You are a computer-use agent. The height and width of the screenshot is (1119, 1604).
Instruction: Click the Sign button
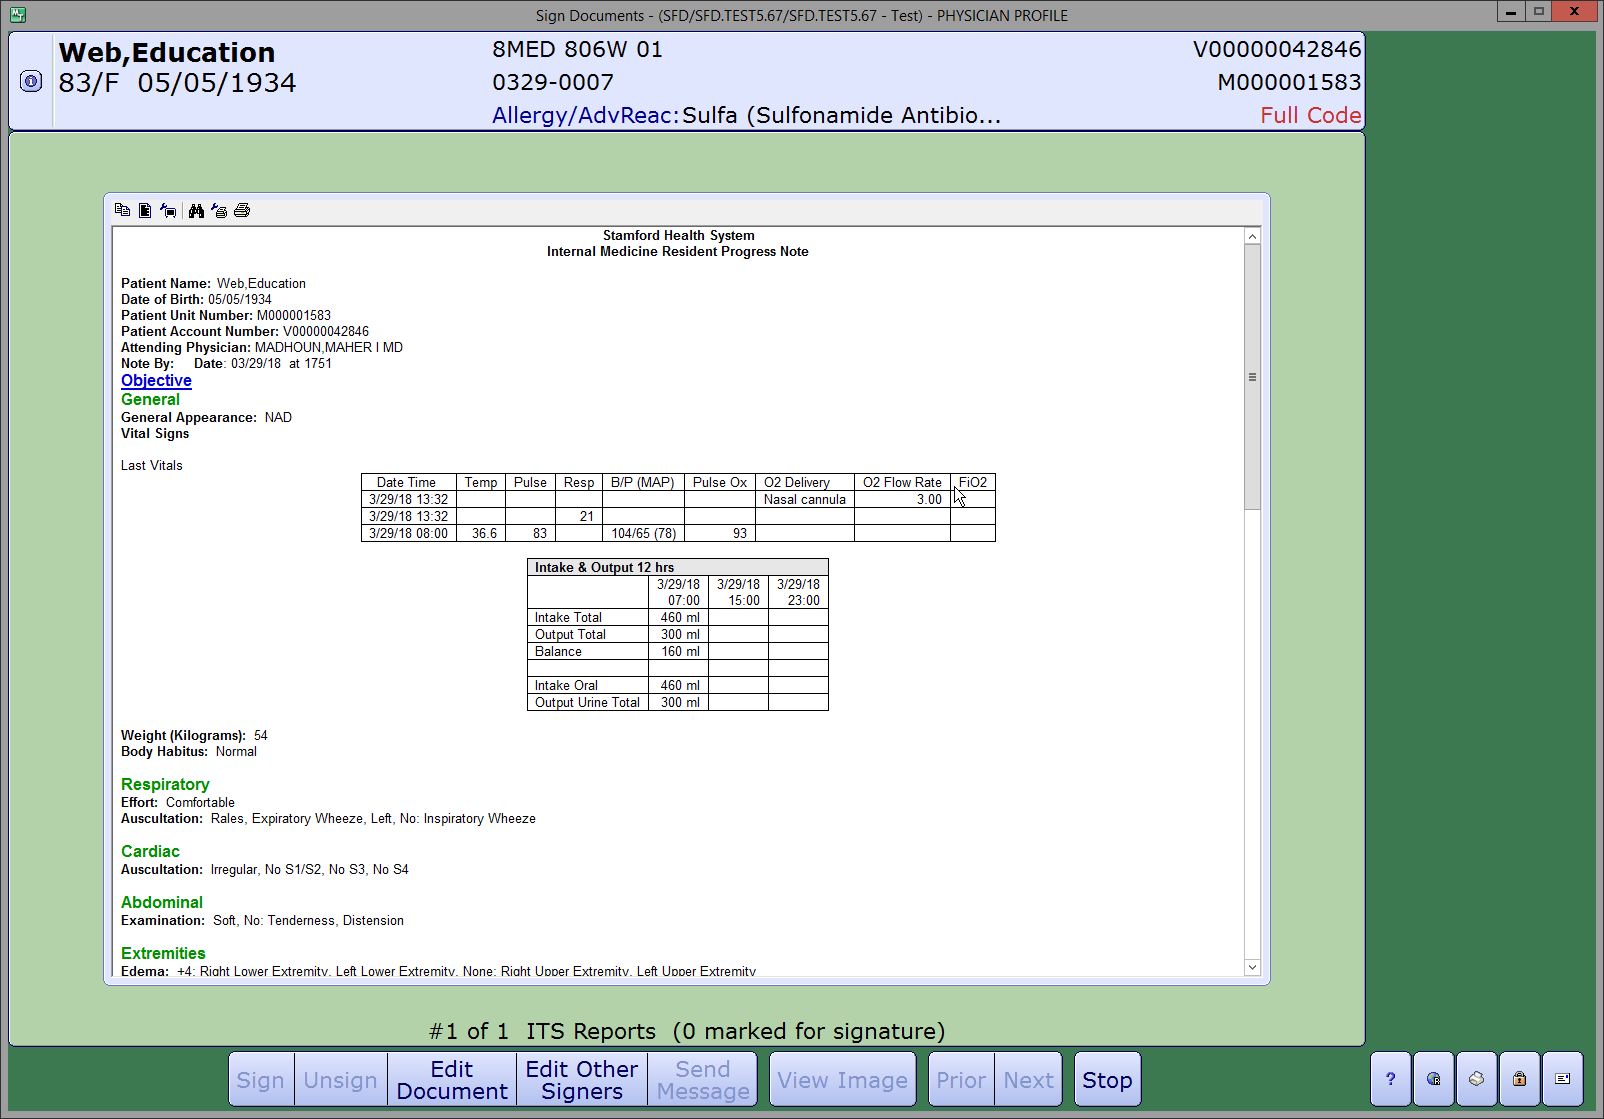[260, 1079]
